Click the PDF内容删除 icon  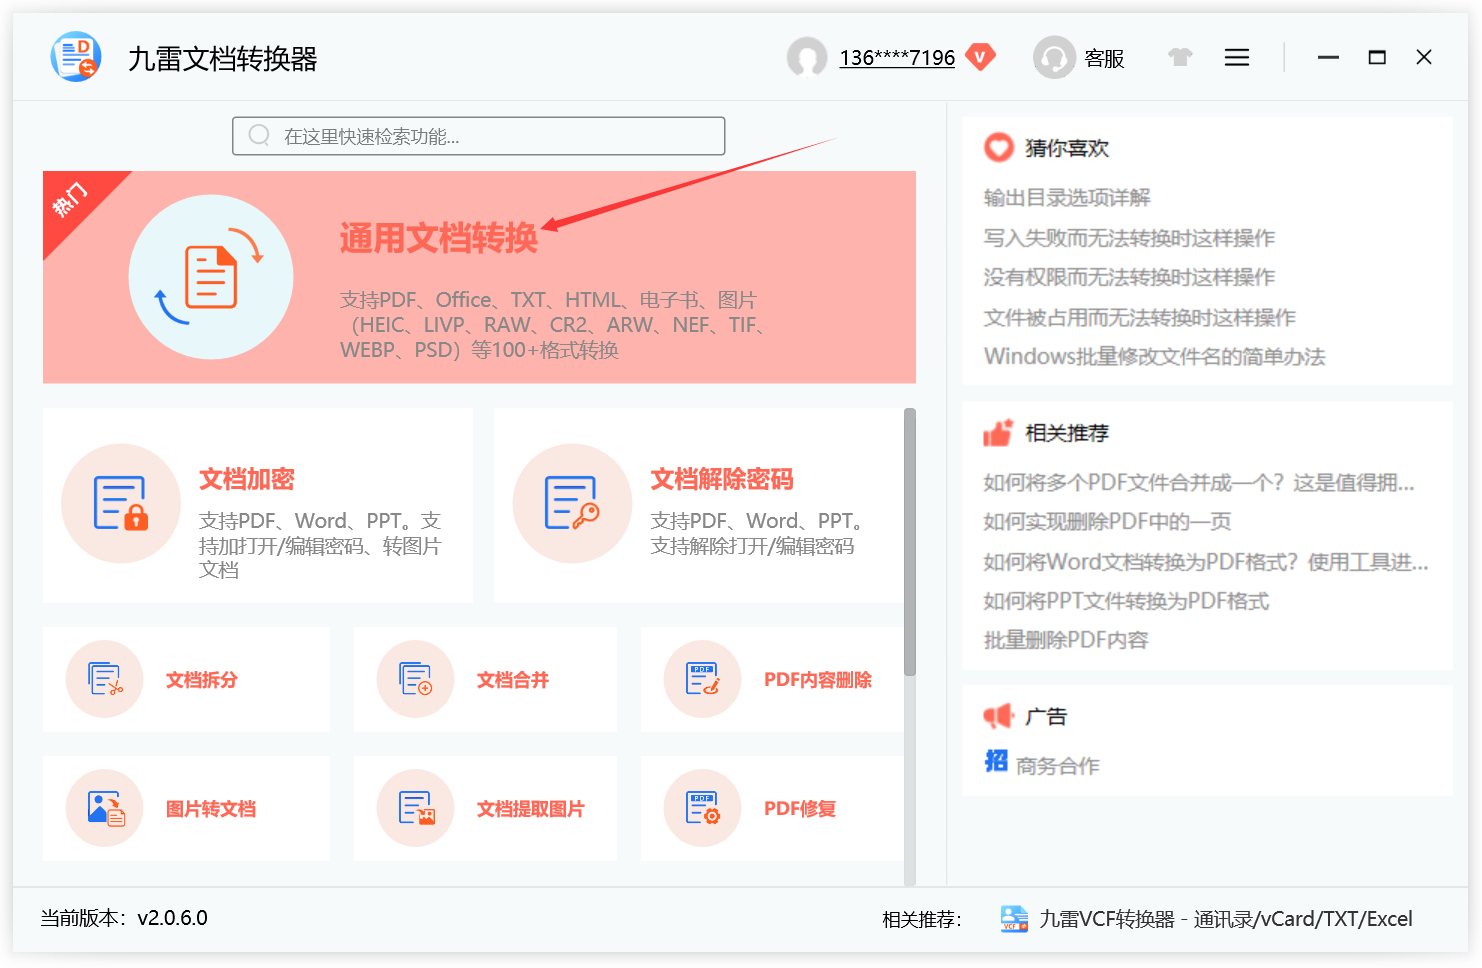click(703, 679)
